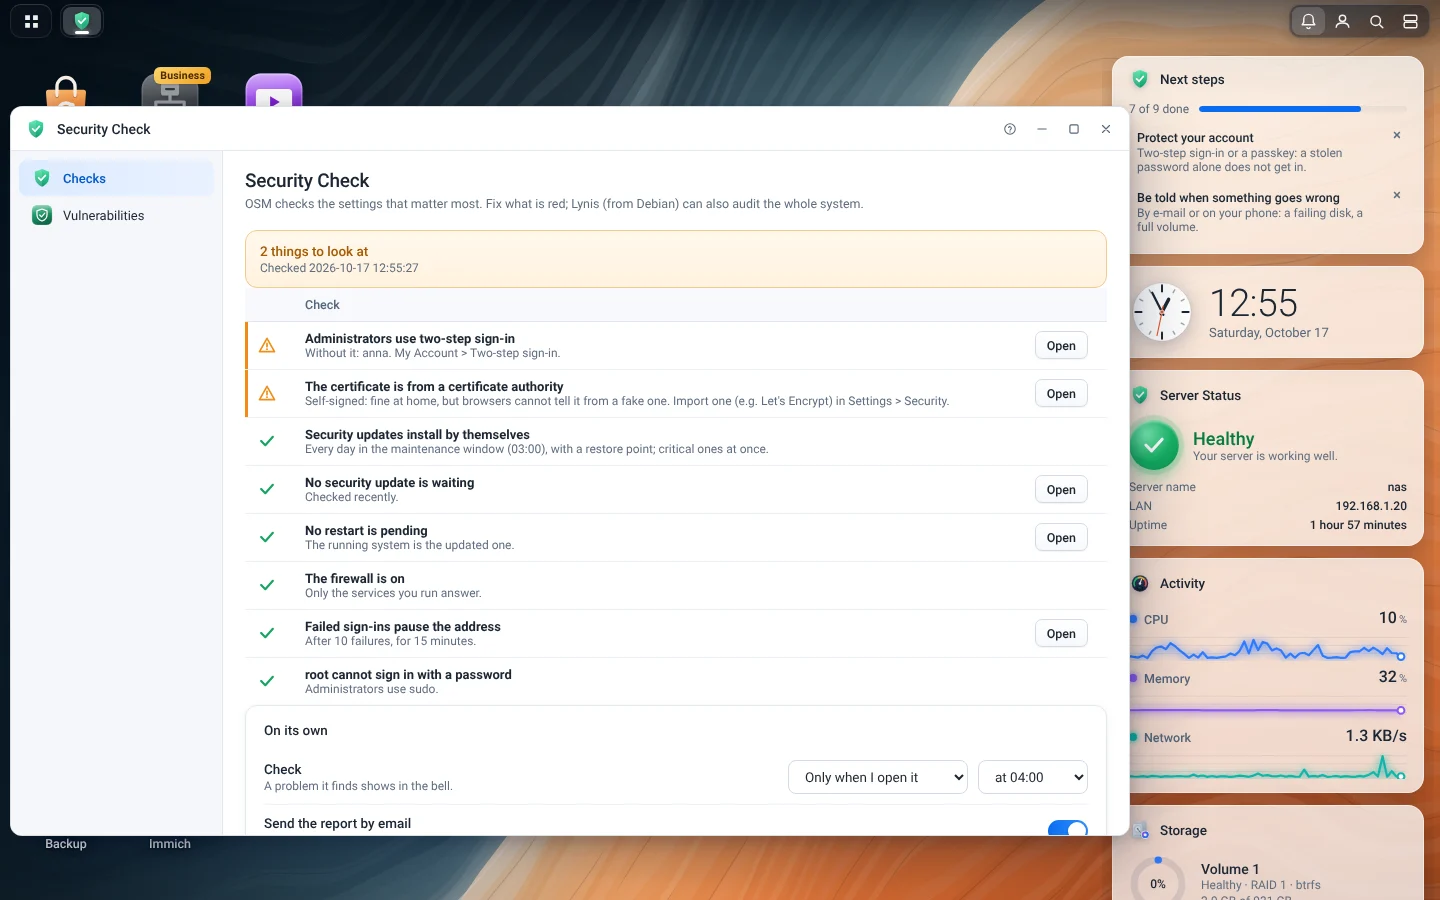1440x900 pixels.
Task: Click Open for Failed sign-ins pause the address
Action: click(1061, 634)
